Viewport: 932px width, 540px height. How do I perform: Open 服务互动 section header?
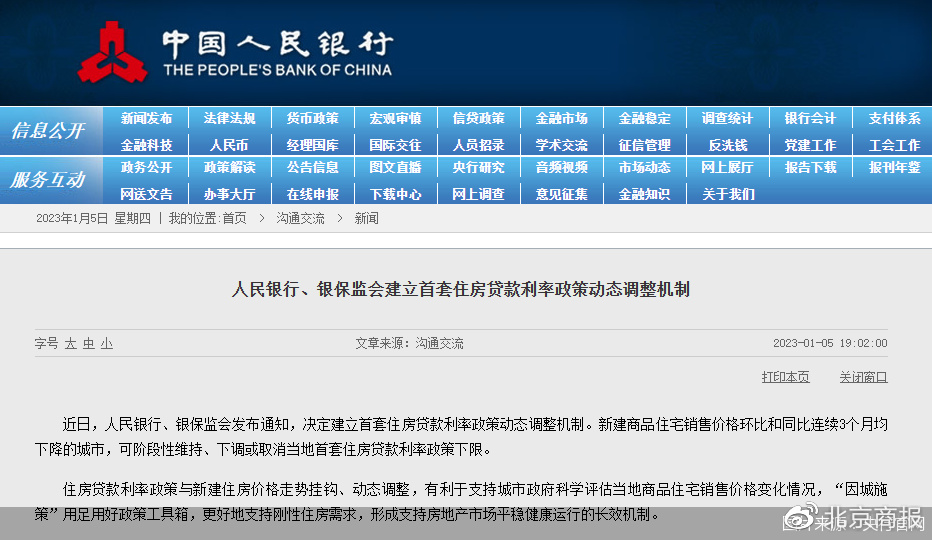pos(47,180)
